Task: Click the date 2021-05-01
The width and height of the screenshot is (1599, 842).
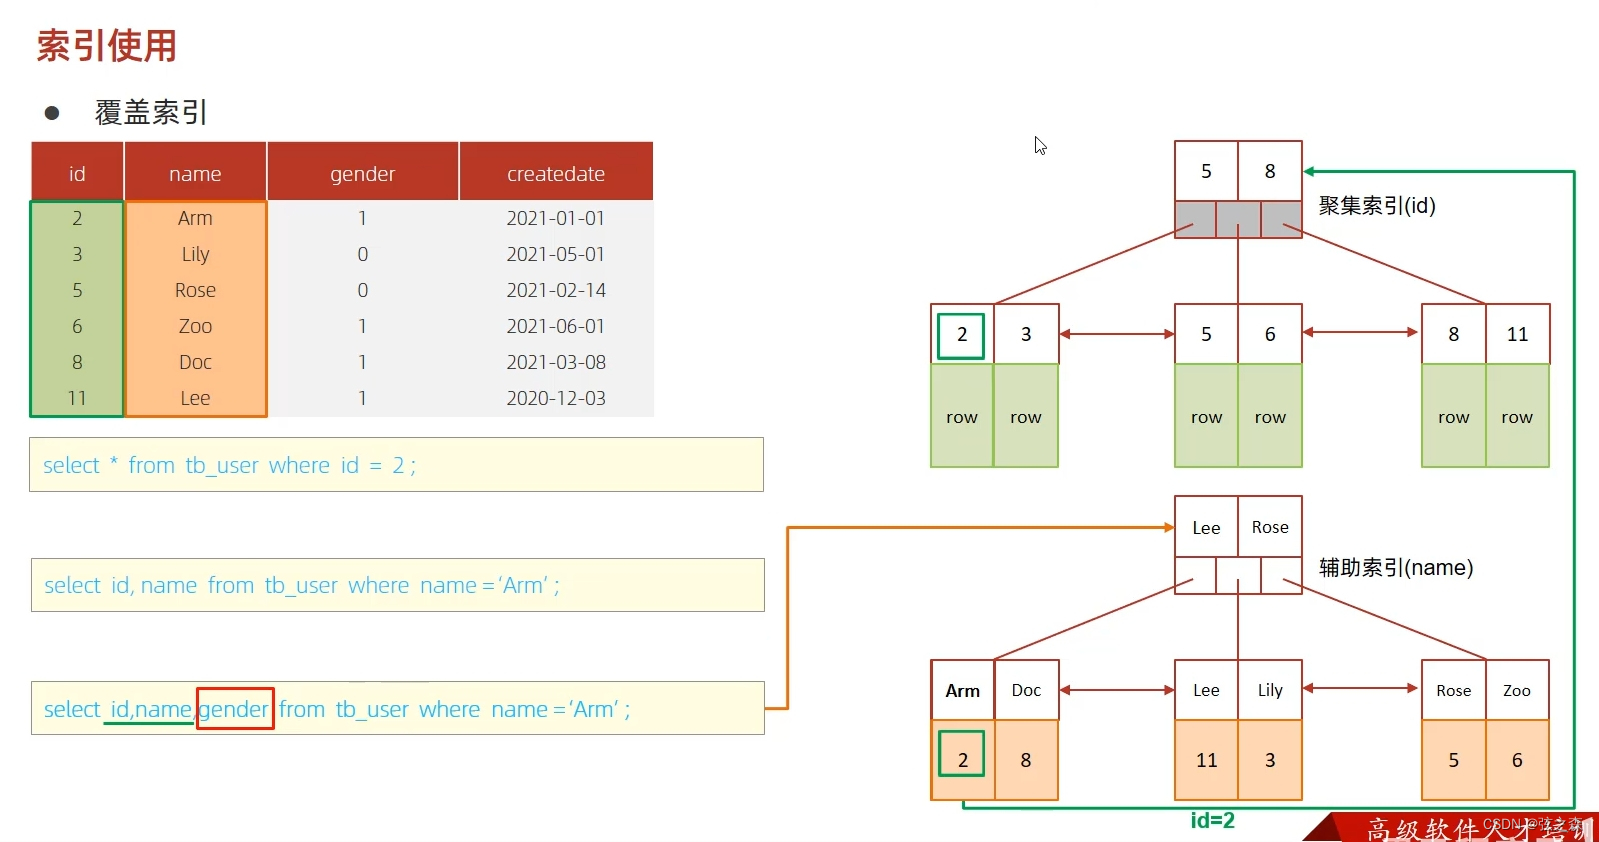Action: coord(556,254)
